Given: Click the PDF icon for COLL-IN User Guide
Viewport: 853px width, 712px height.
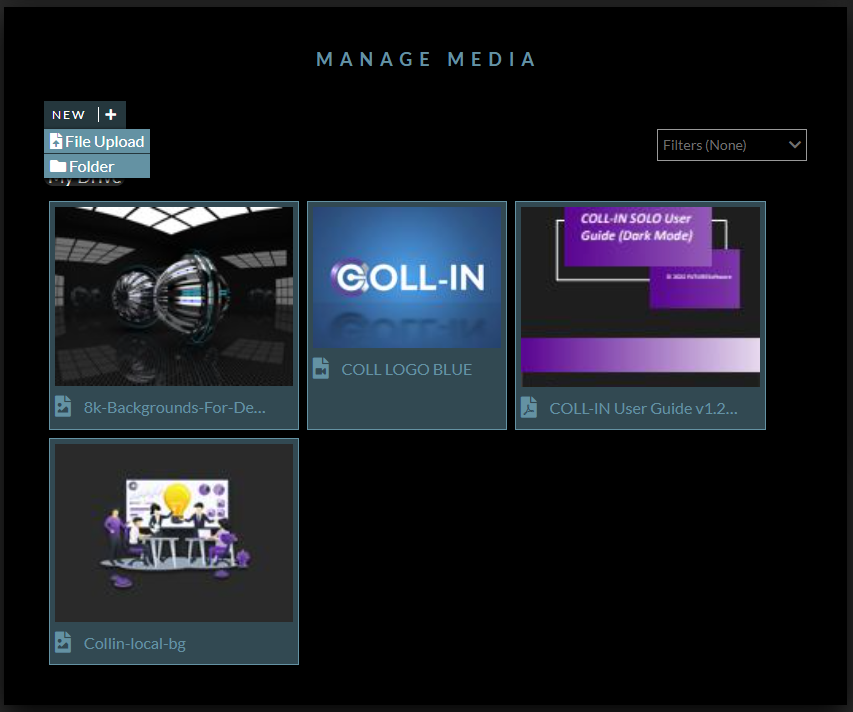Looking at the screenshot, I should (x=529, y=408).
